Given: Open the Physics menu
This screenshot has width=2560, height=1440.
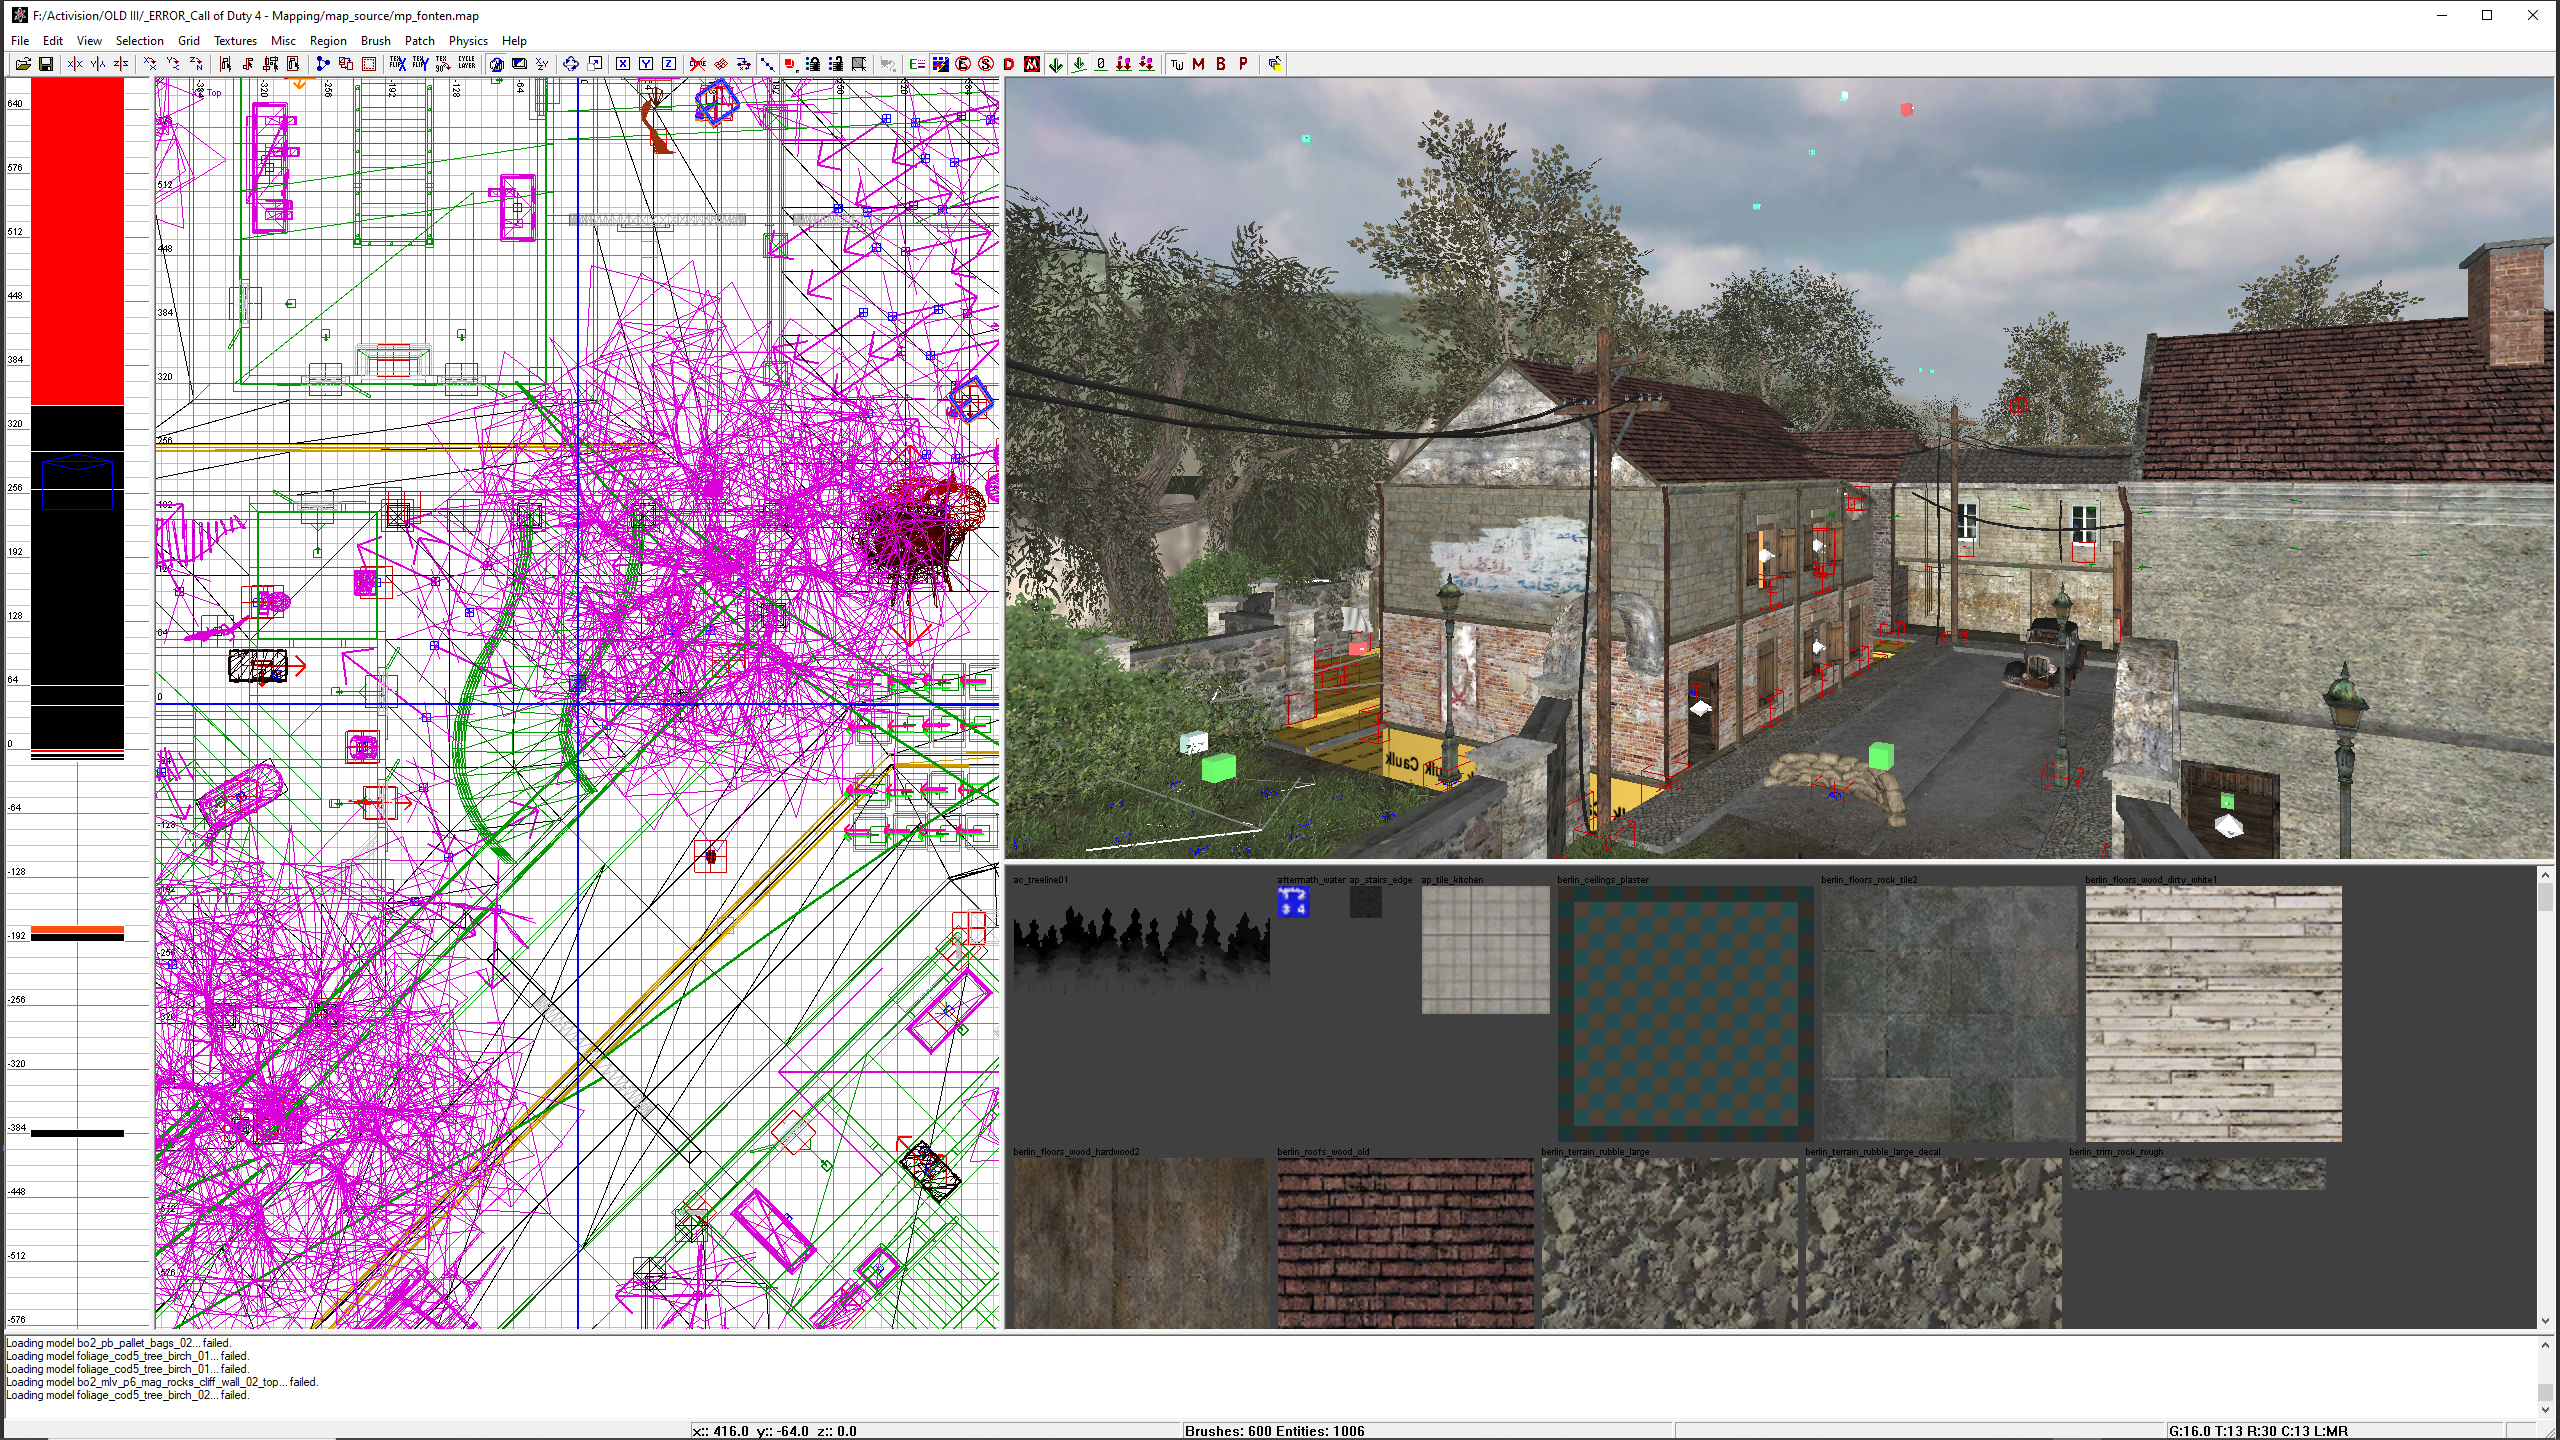Looking at the screenshot, I should point(468,41).
